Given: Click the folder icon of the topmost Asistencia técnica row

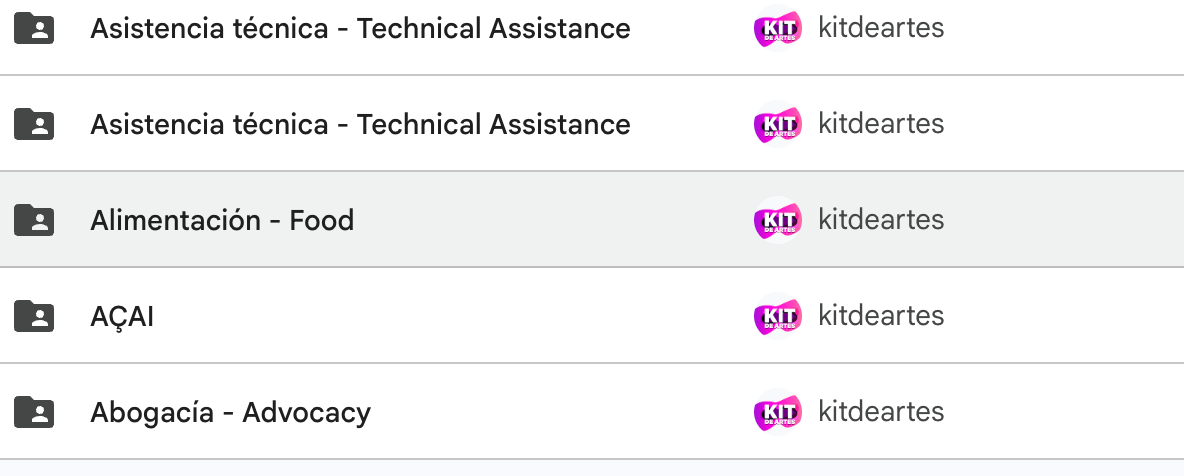Looking at the screenshot, I should 34,28.
